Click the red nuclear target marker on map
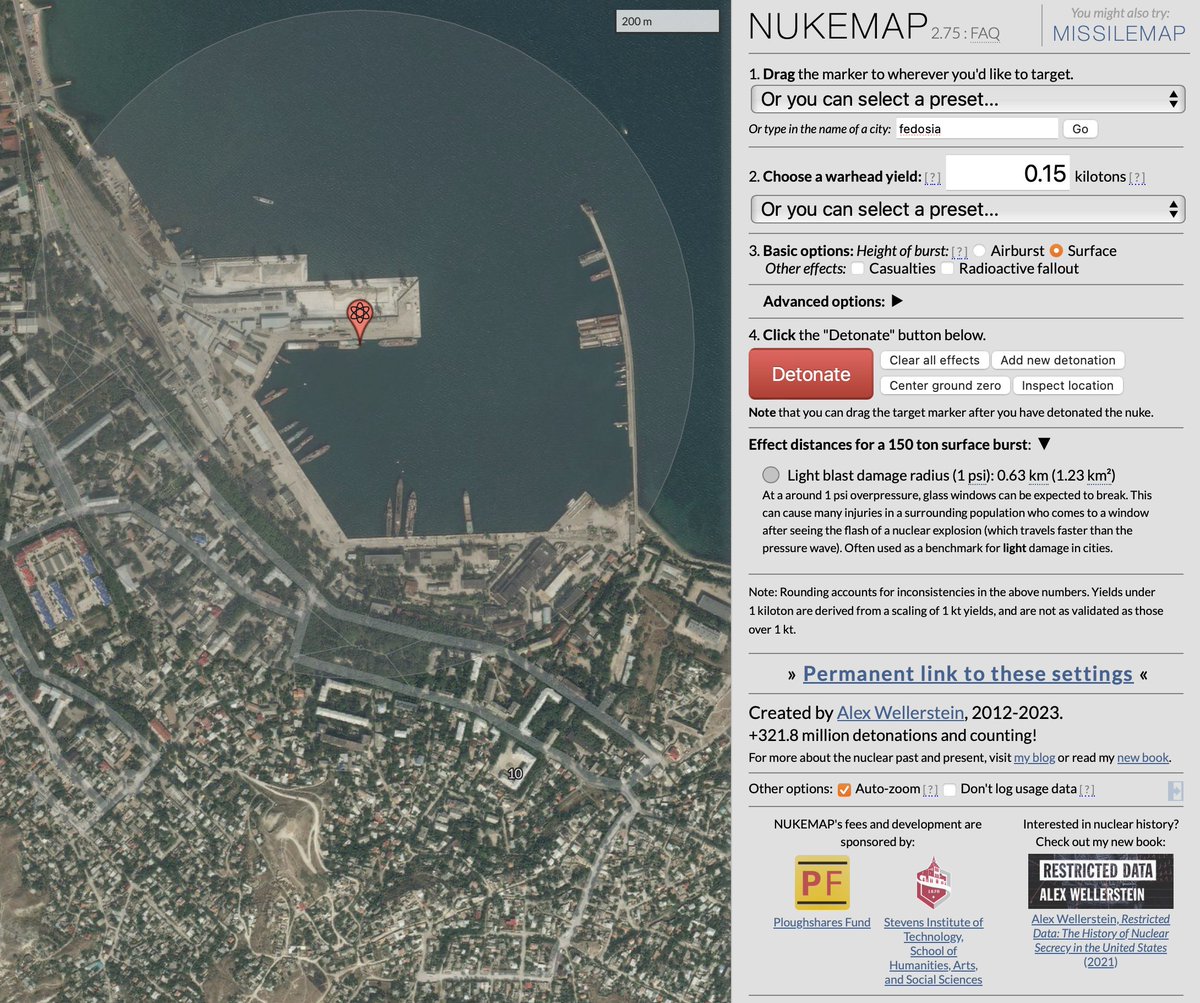The height and width of the screenshot is (1003, 1200). click(x=360, y=320)
